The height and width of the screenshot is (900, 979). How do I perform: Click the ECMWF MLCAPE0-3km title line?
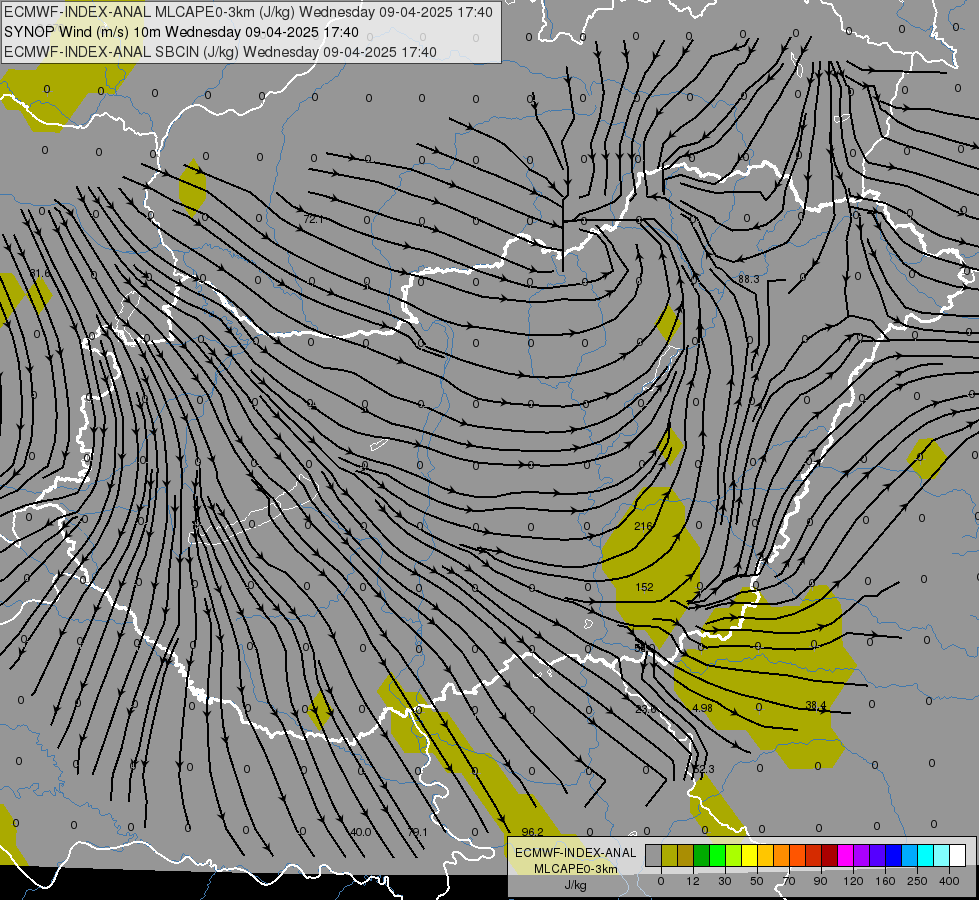tap(248, 12)
